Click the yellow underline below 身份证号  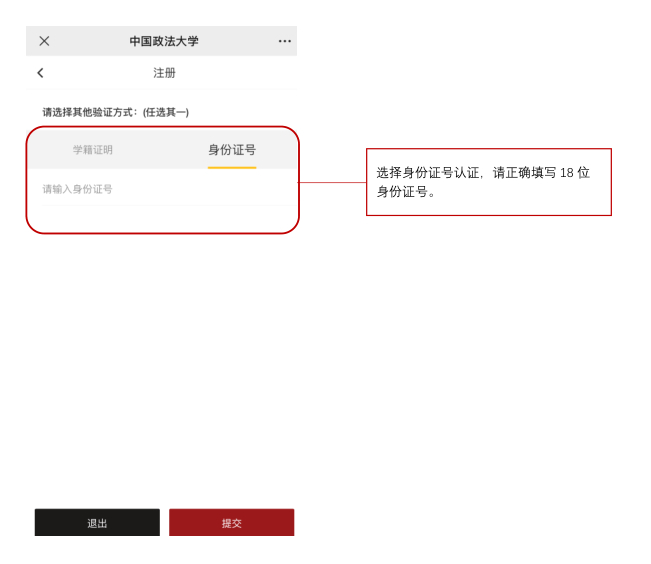pyautogui.click(x=232, y=167)
